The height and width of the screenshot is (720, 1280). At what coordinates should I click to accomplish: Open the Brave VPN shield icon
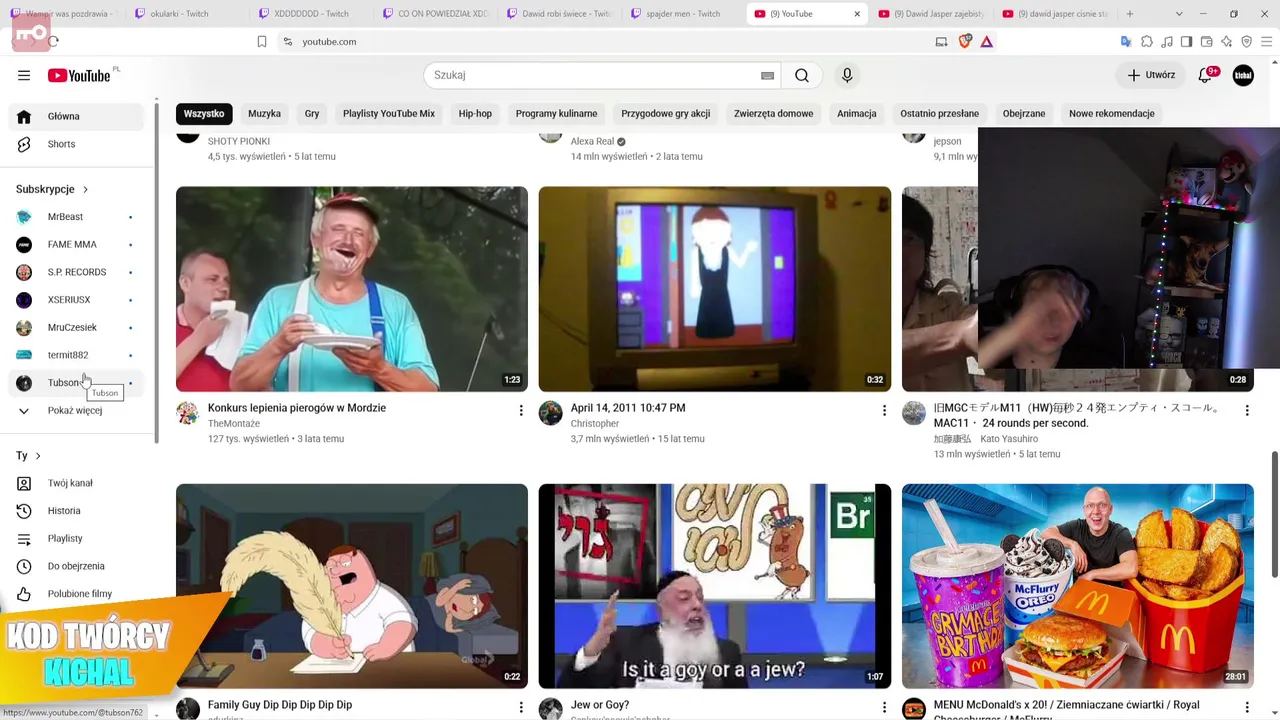pos(1246,41)
